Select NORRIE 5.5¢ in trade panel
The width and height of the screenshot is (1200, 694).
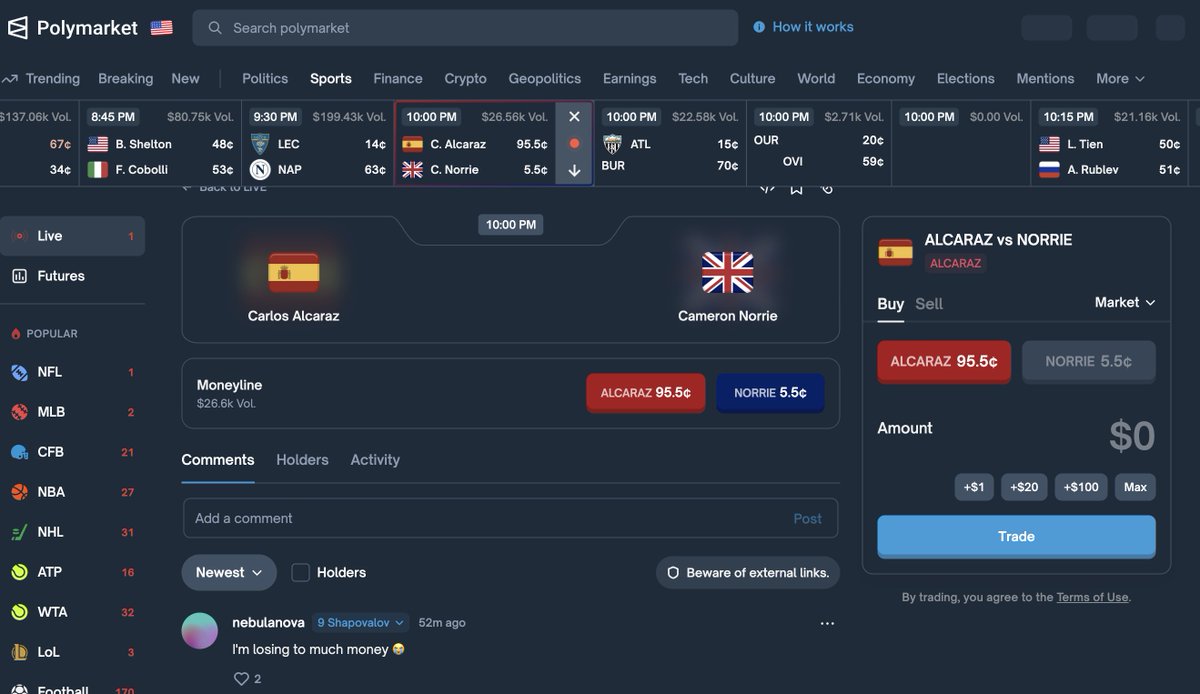click(x=1089, y=362)
